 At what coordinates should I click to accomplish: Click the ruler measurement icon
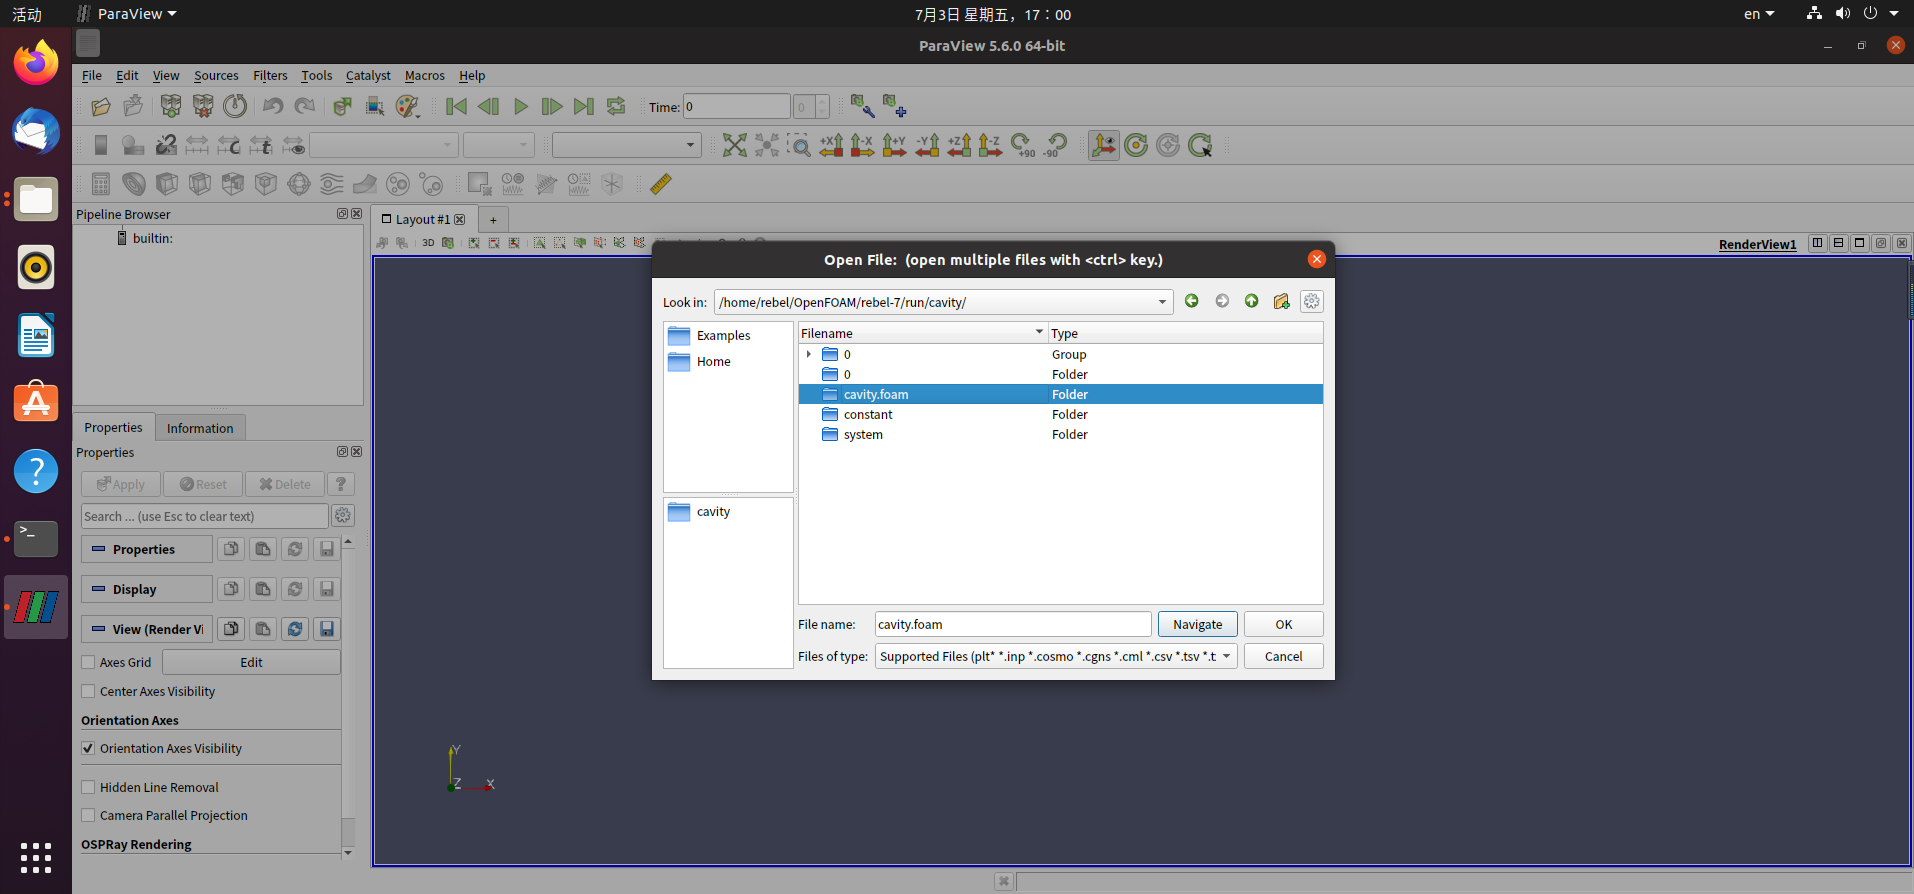click(661, 184)
